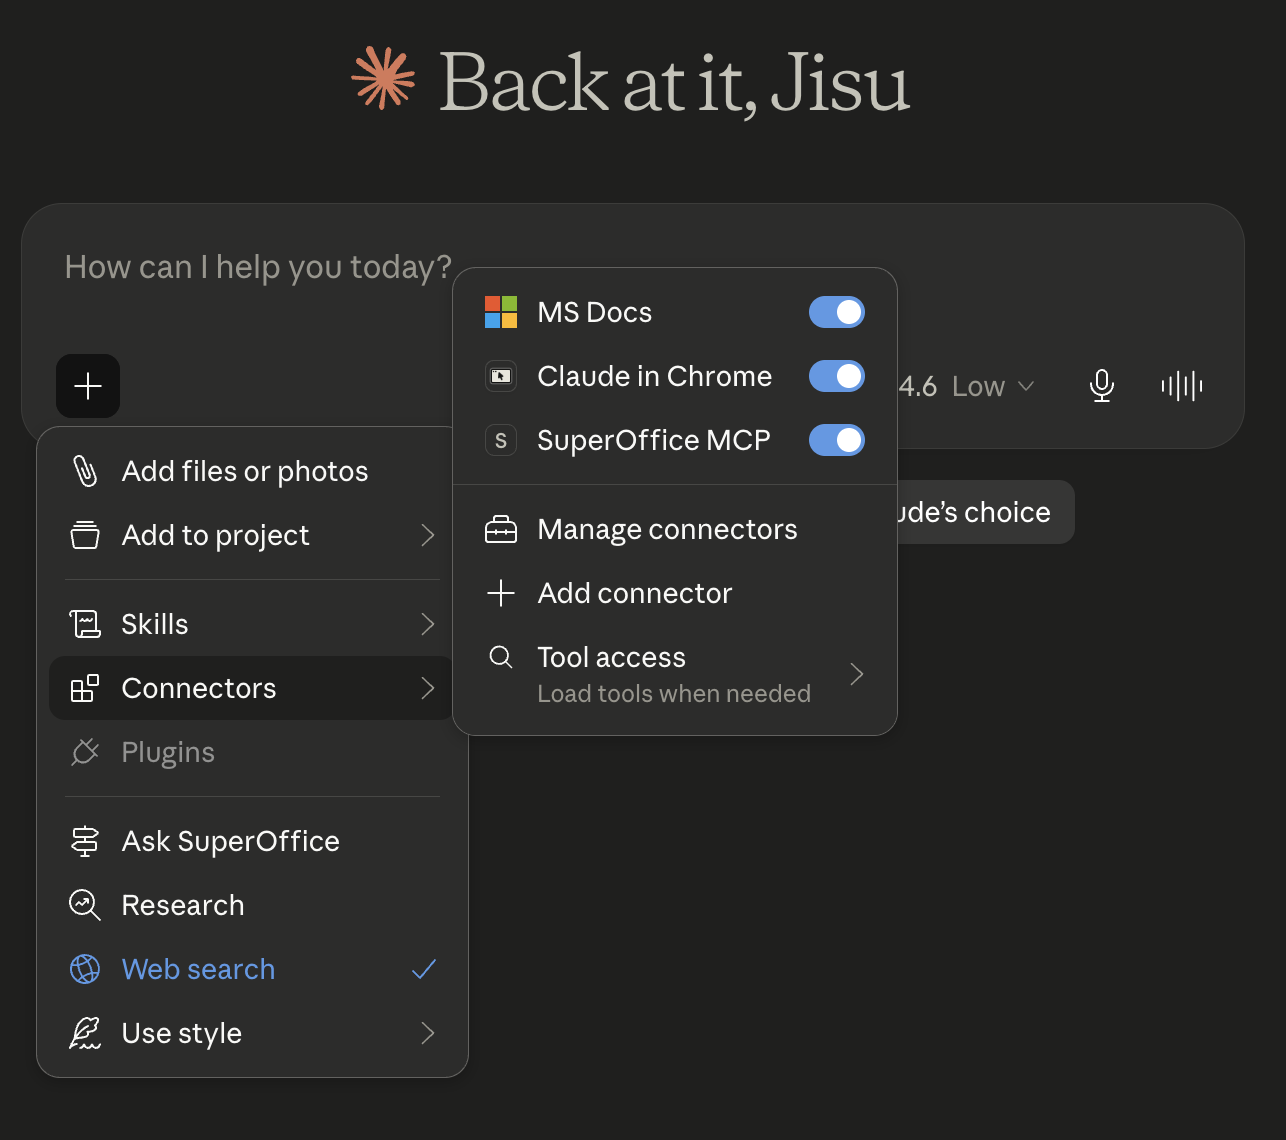Click the Plugins plug icon
The image size is (1286, 1140).
click(85, 752)
